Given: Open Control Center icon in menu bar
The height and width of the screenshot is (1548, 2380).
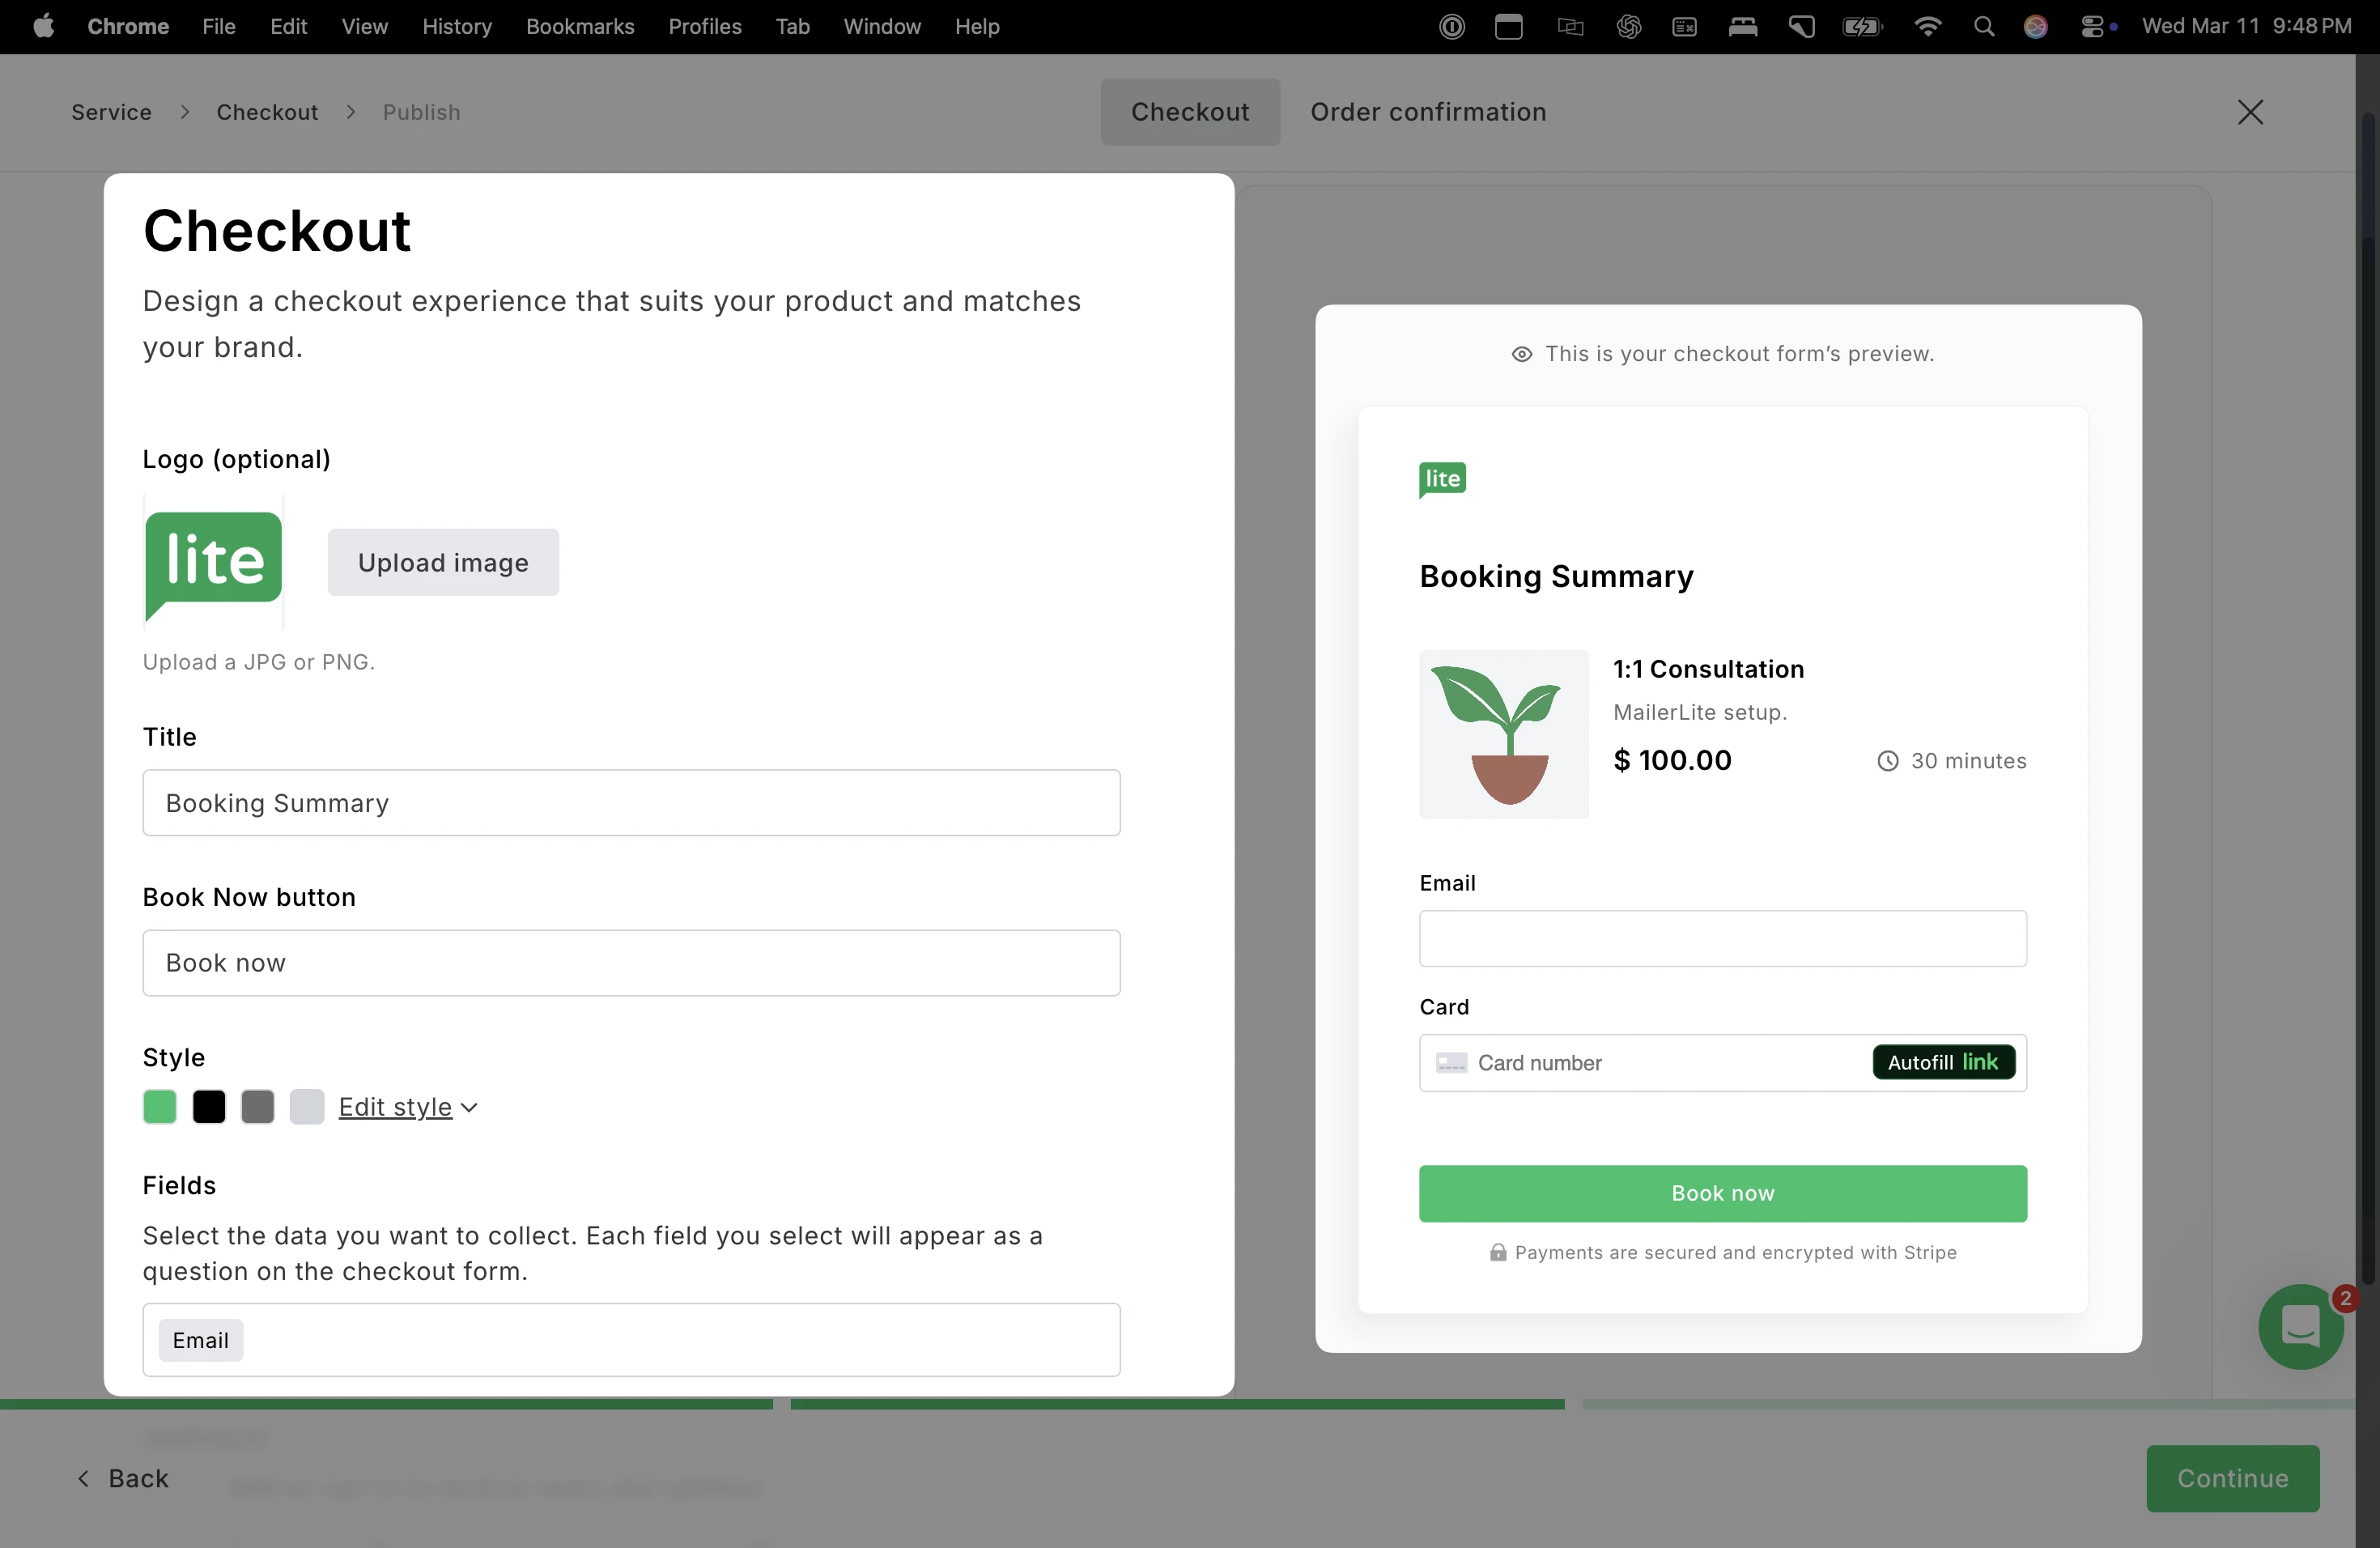Looking at the screenshot, I should coord(2092,27).
